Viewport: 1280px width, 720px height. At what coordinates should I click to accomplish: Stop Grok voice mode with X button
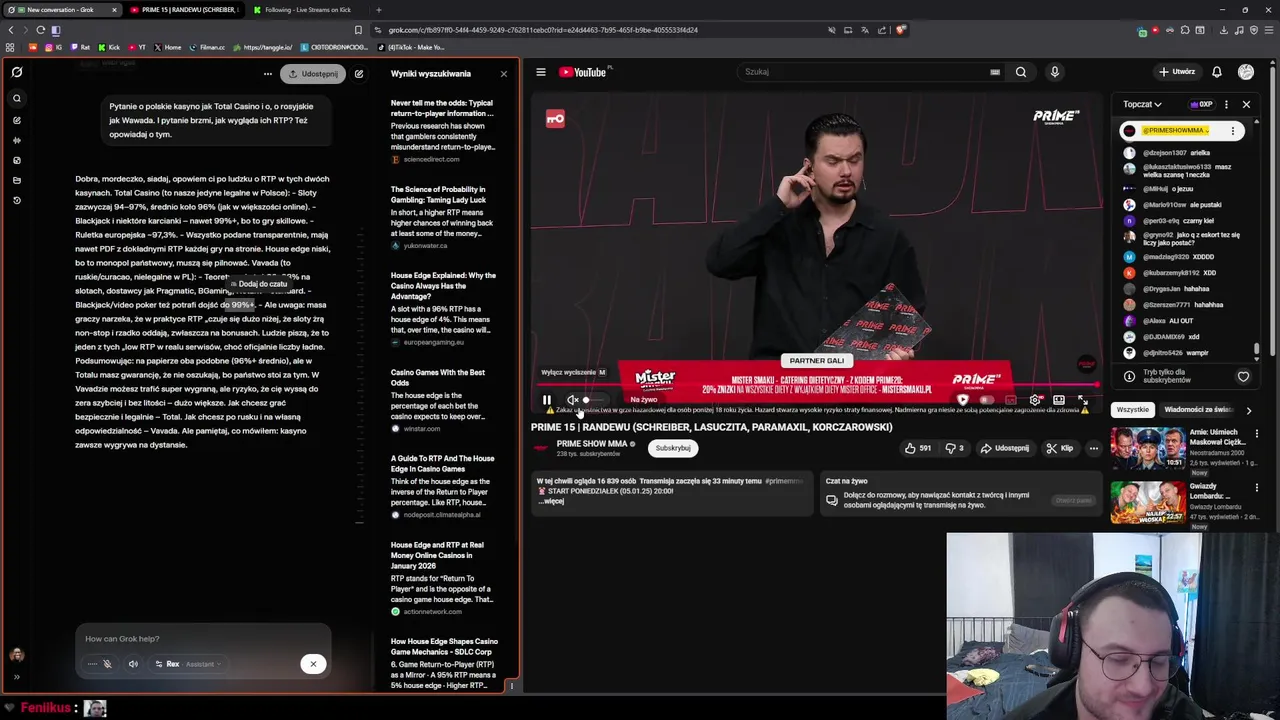[x=313, y=664]
